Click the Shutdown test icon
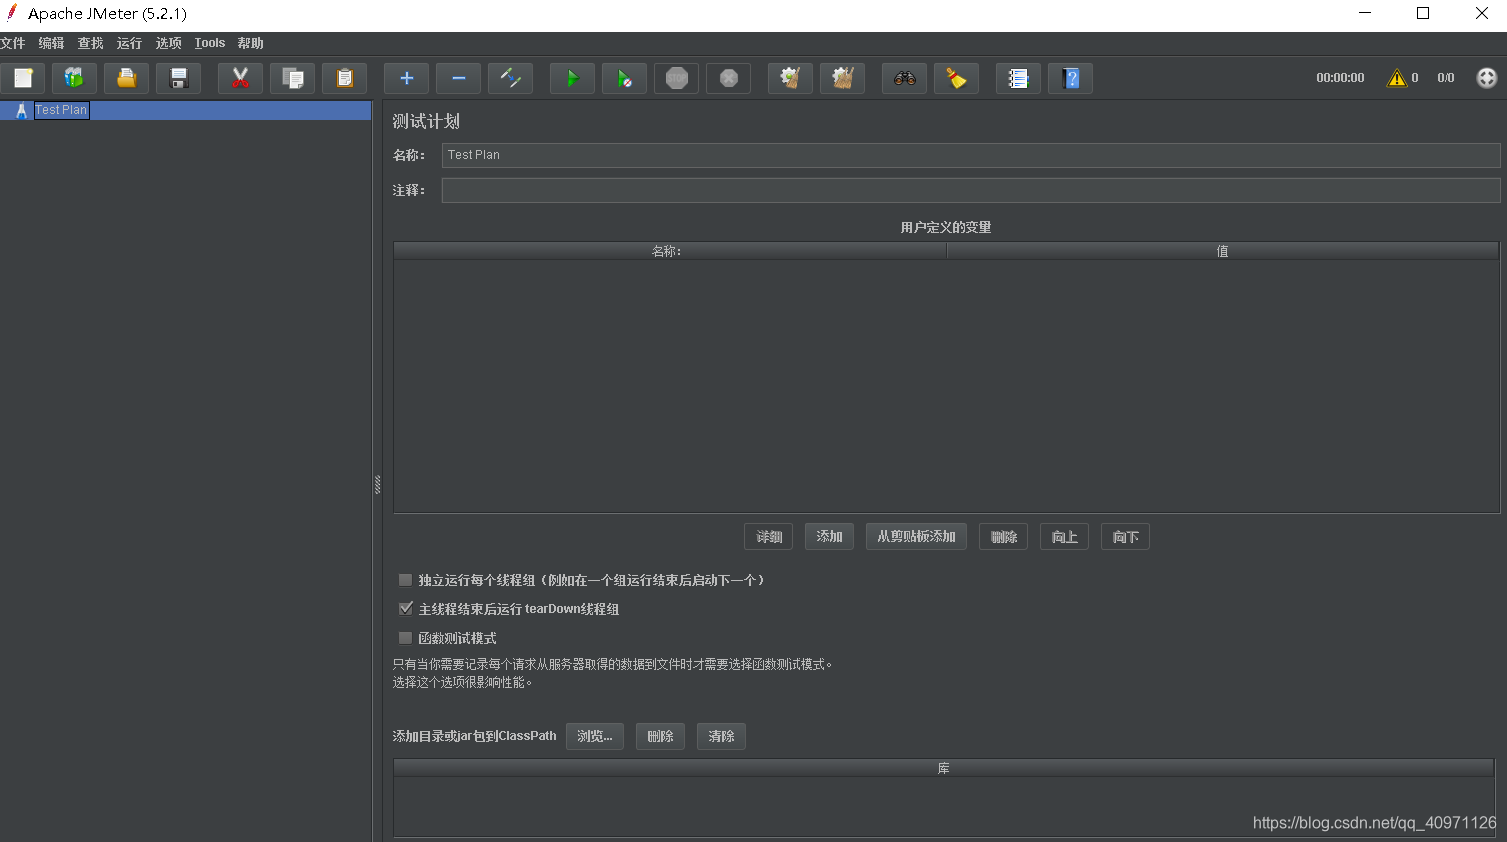The height and width of the screenshot is (842, 1507). coord(728,78)
